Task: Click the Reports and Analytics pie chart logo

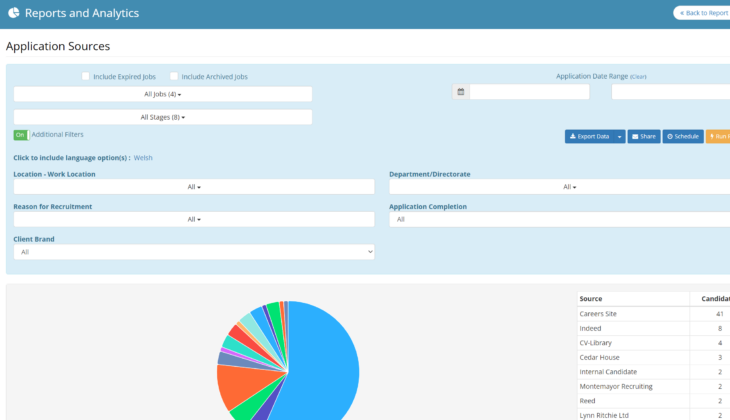Action: pos(13,13)
